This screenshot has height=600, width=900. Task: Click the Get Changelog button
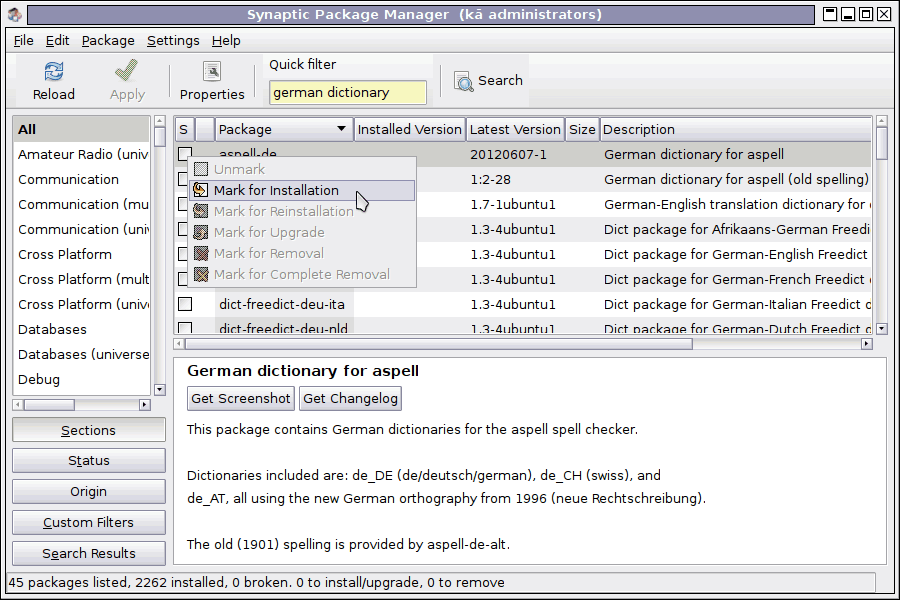[x=350, y=398]
